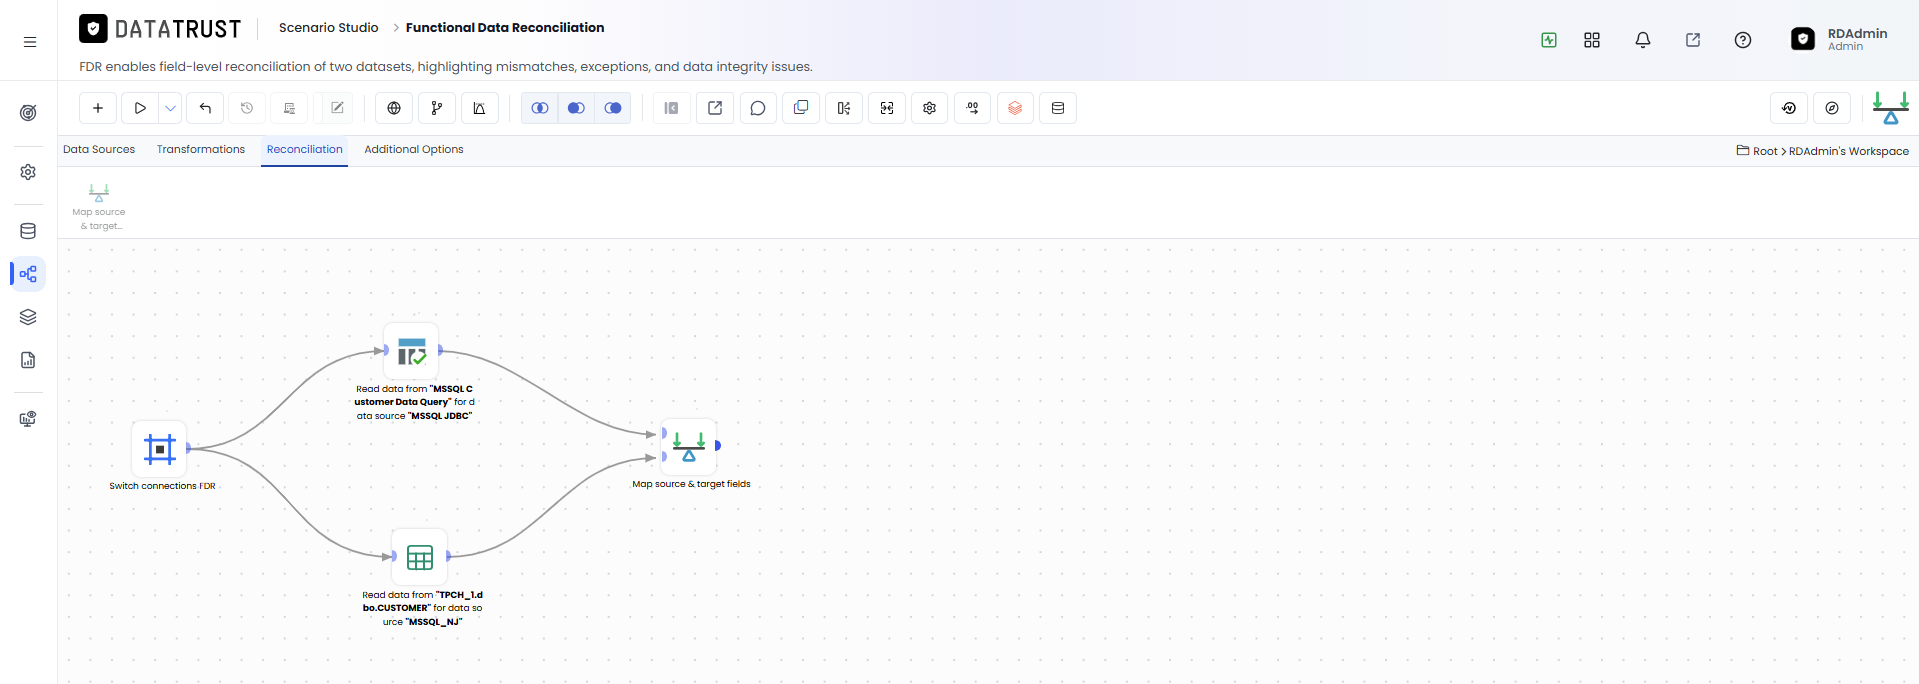Open the branch version control icon
The image size is (1919, 684).
(437, 108)
